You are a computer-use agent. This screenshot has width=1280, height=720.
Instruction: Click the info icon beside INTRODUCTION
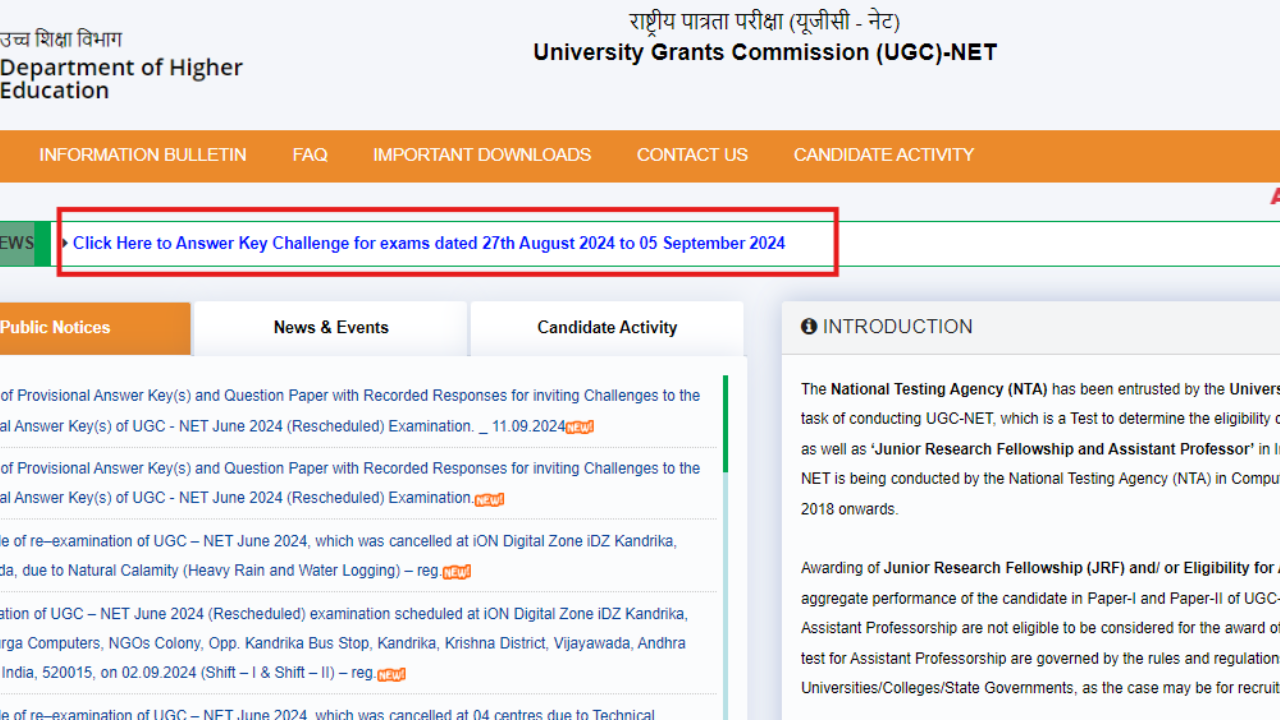(809, 327)
